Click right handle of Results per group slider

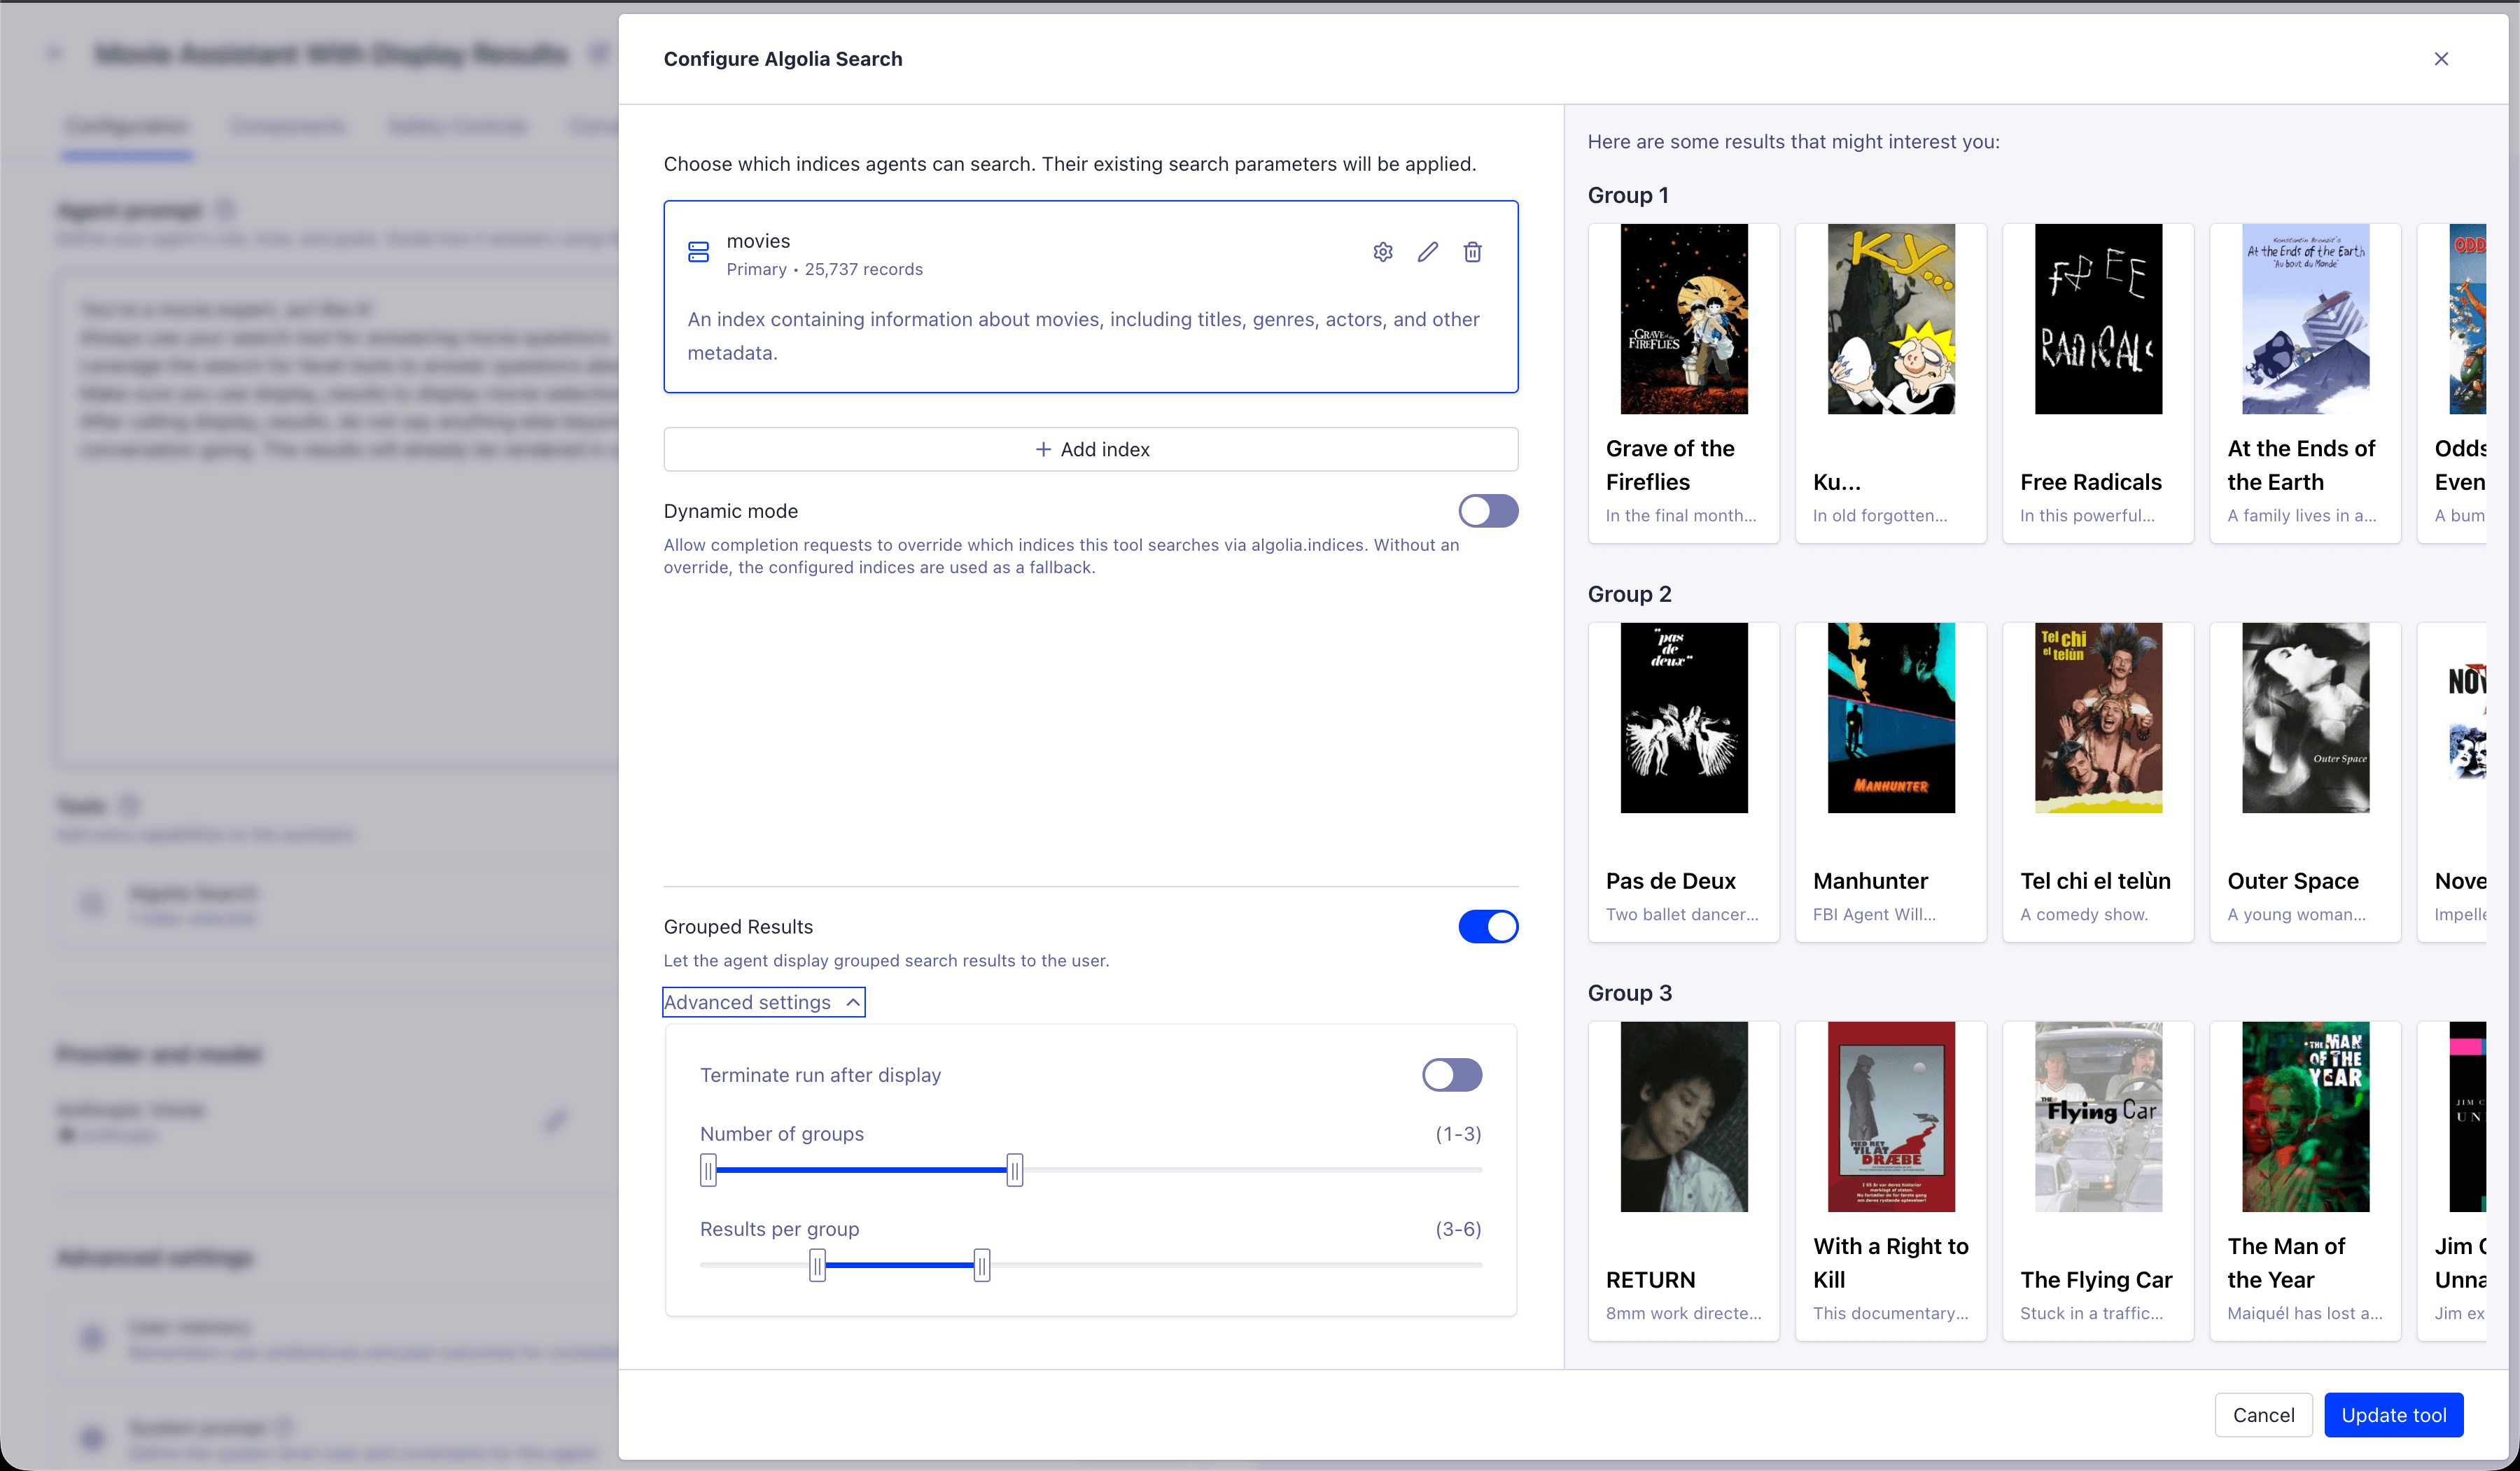point(982,1265)
